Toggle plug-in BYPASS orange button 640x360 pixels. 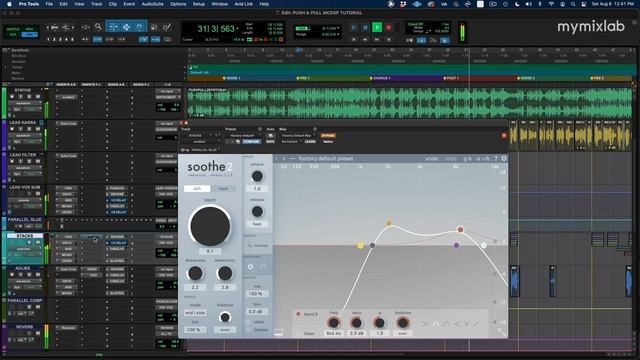click(x=328, y=136)
